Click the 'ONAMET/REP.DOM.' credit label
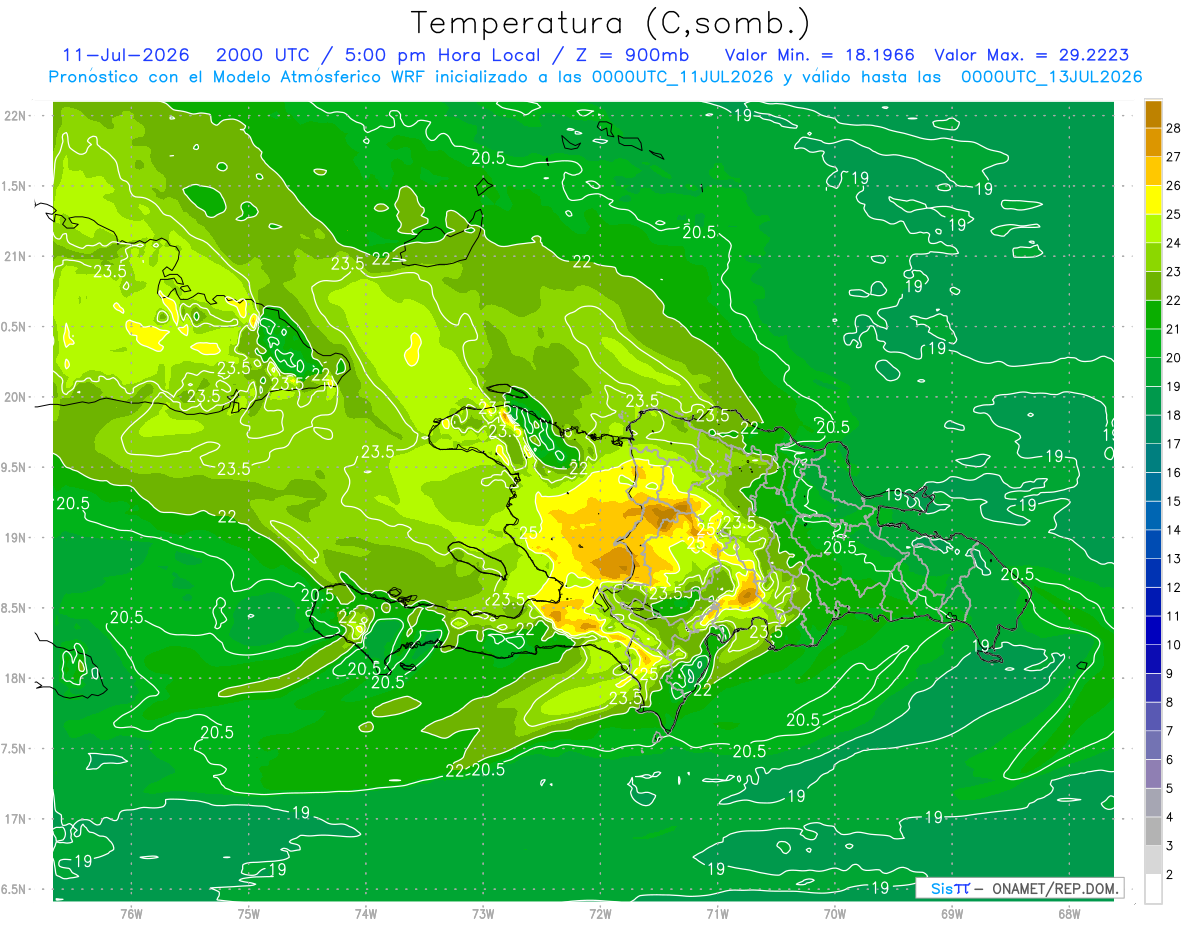1200x927 pixels. point(1055,888)
